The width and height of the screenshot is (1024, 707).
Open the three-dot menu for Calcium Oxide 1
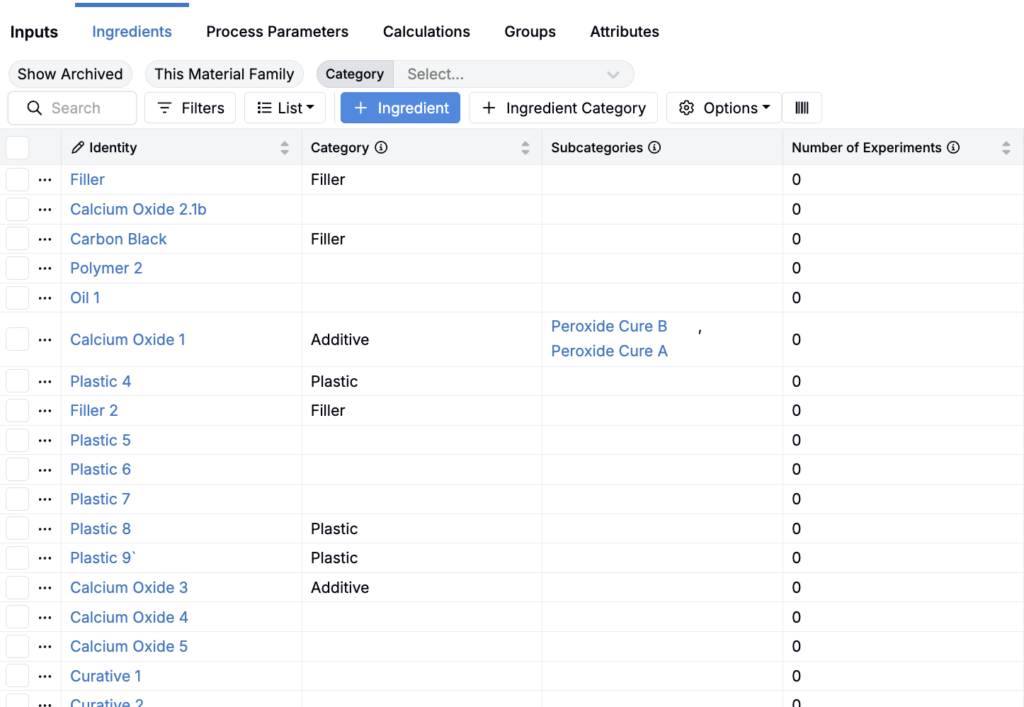click(x=45, y=340)
